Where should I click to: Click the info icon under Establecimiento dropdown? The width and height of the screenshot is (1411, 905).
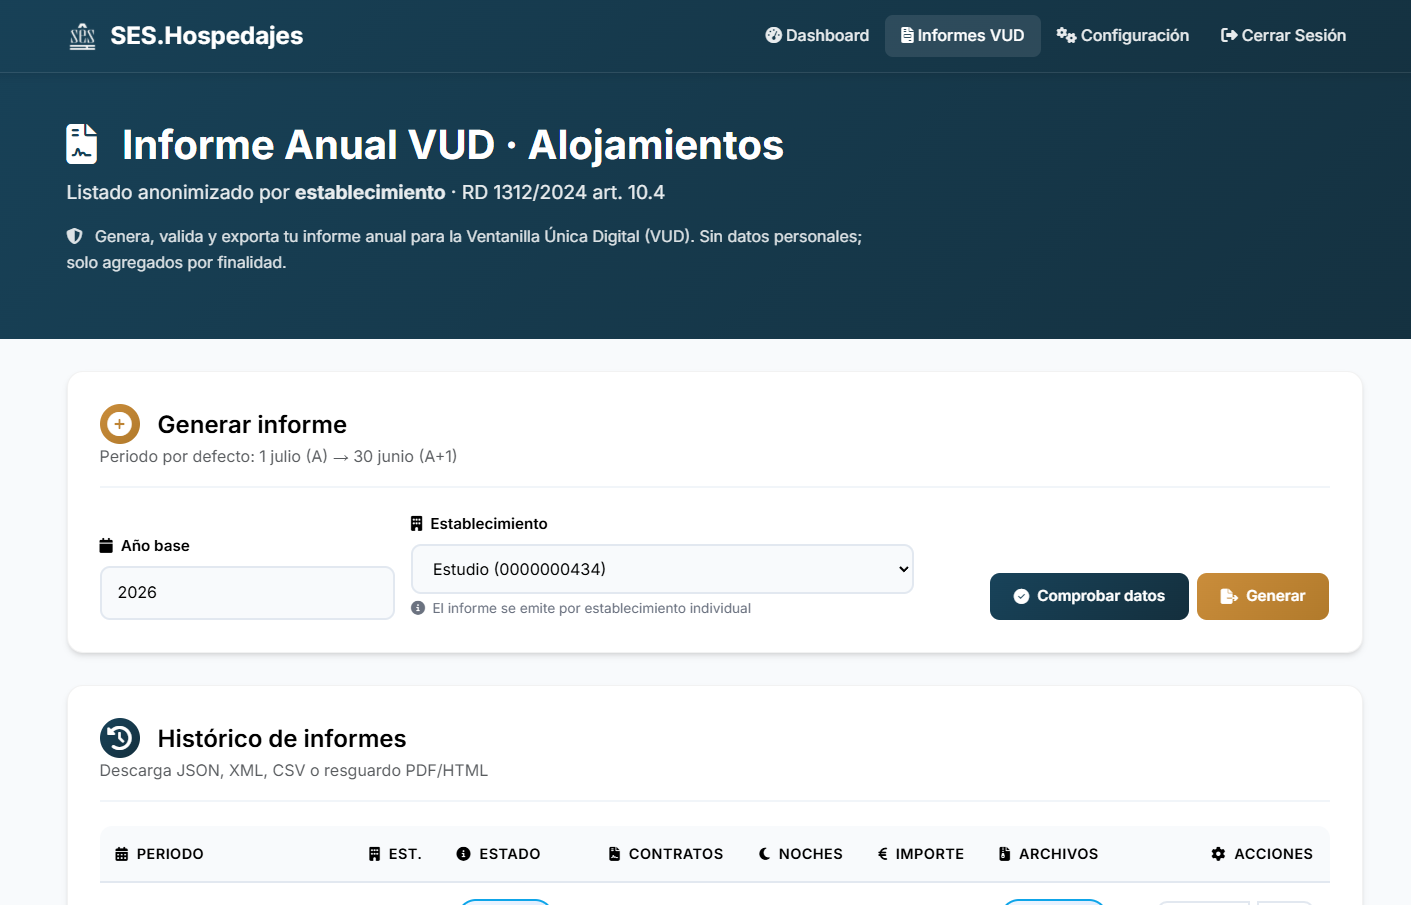418,608
